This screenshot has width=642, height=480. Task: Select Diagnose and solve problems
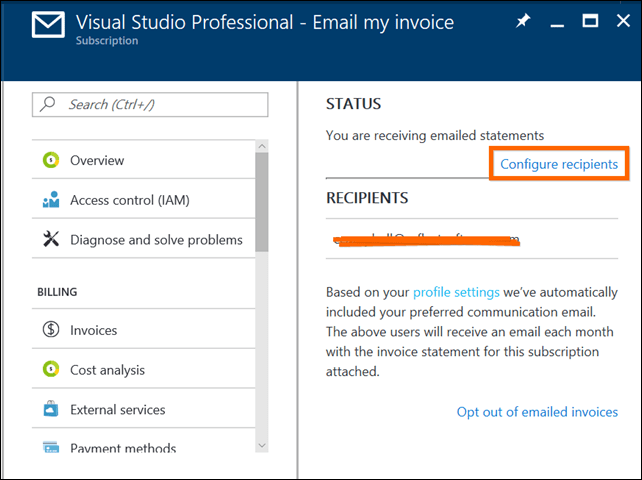(x=156, y=240)
